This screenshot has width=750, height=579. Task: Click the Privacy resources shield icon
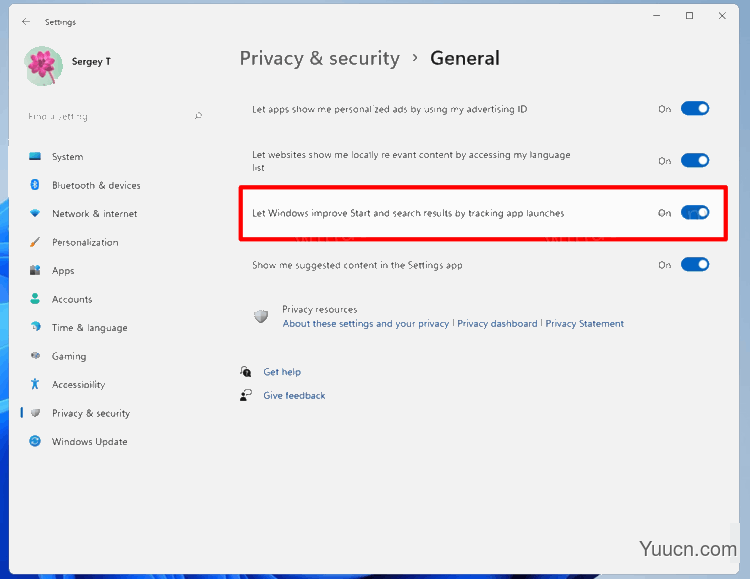pyautogui.click(x=261, y=316)
